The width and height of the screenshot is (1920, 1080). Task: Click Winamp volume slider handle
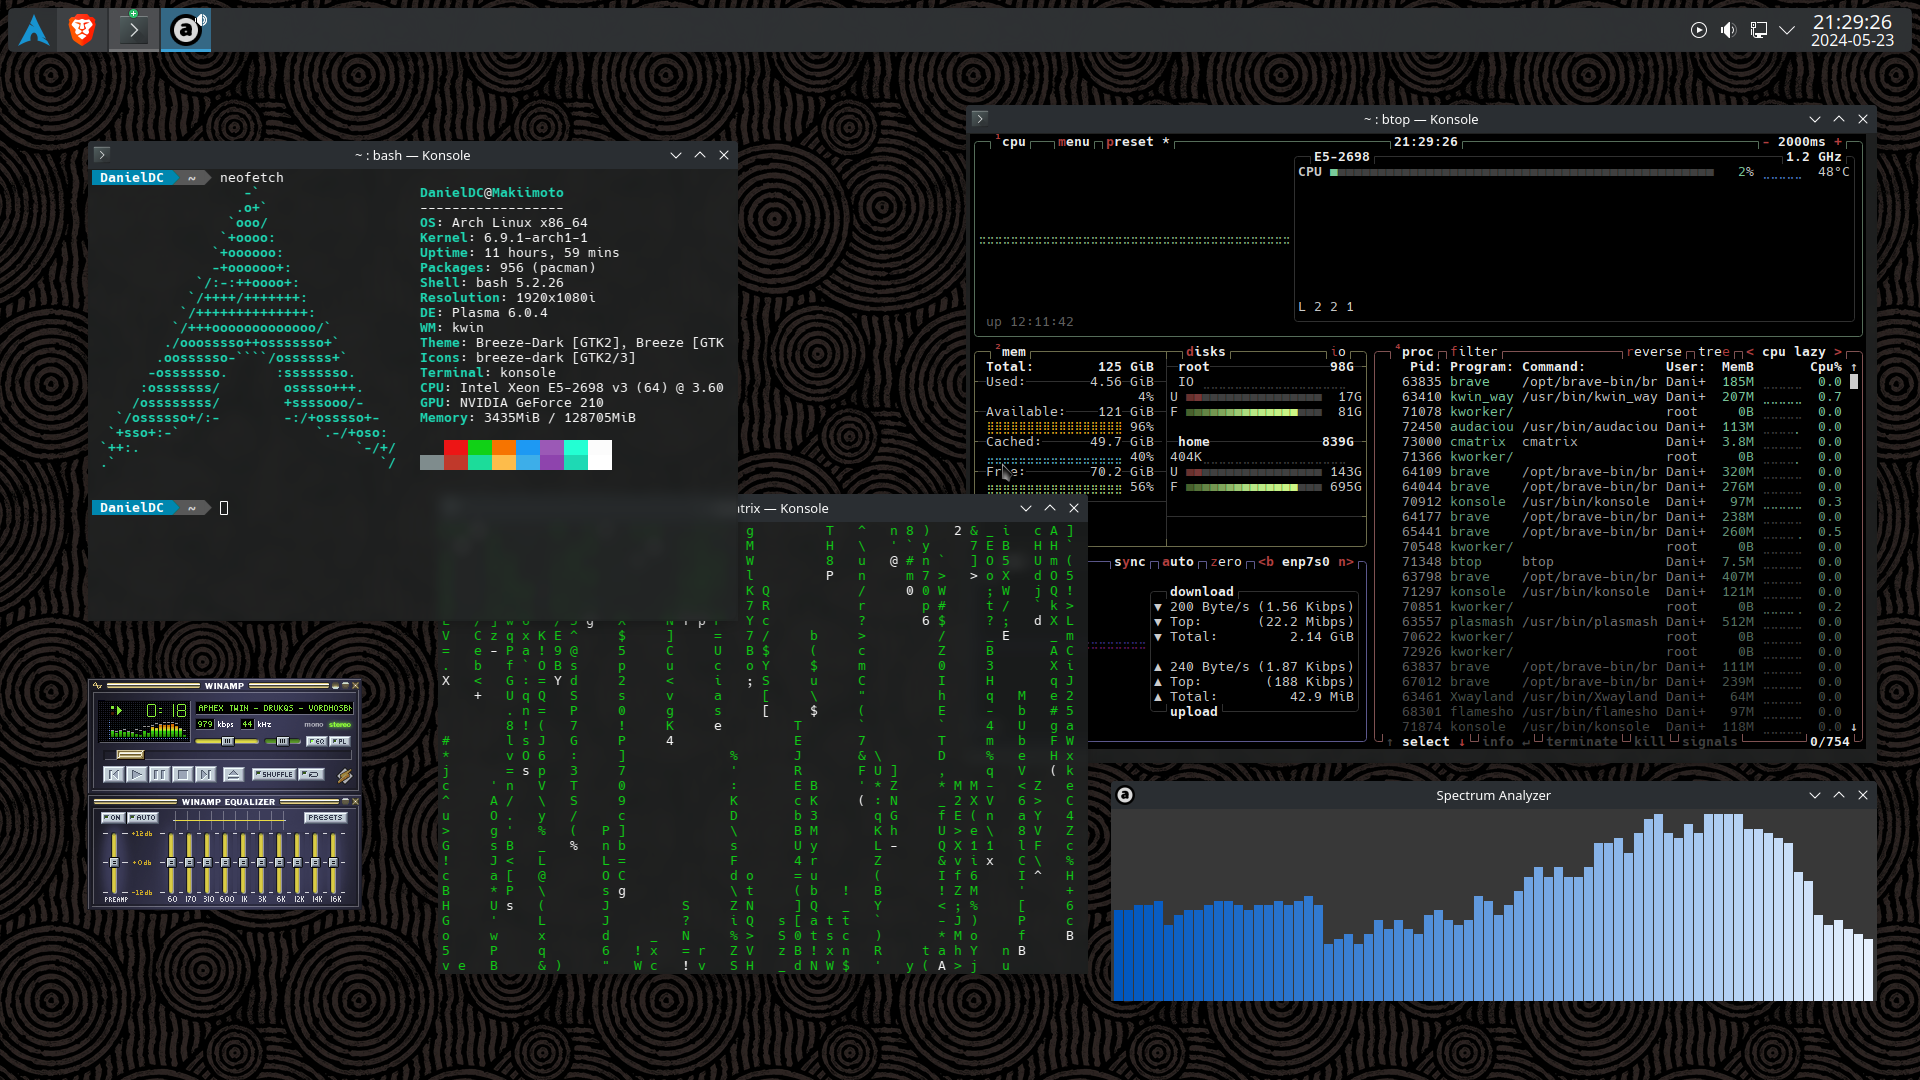[227, 741]
